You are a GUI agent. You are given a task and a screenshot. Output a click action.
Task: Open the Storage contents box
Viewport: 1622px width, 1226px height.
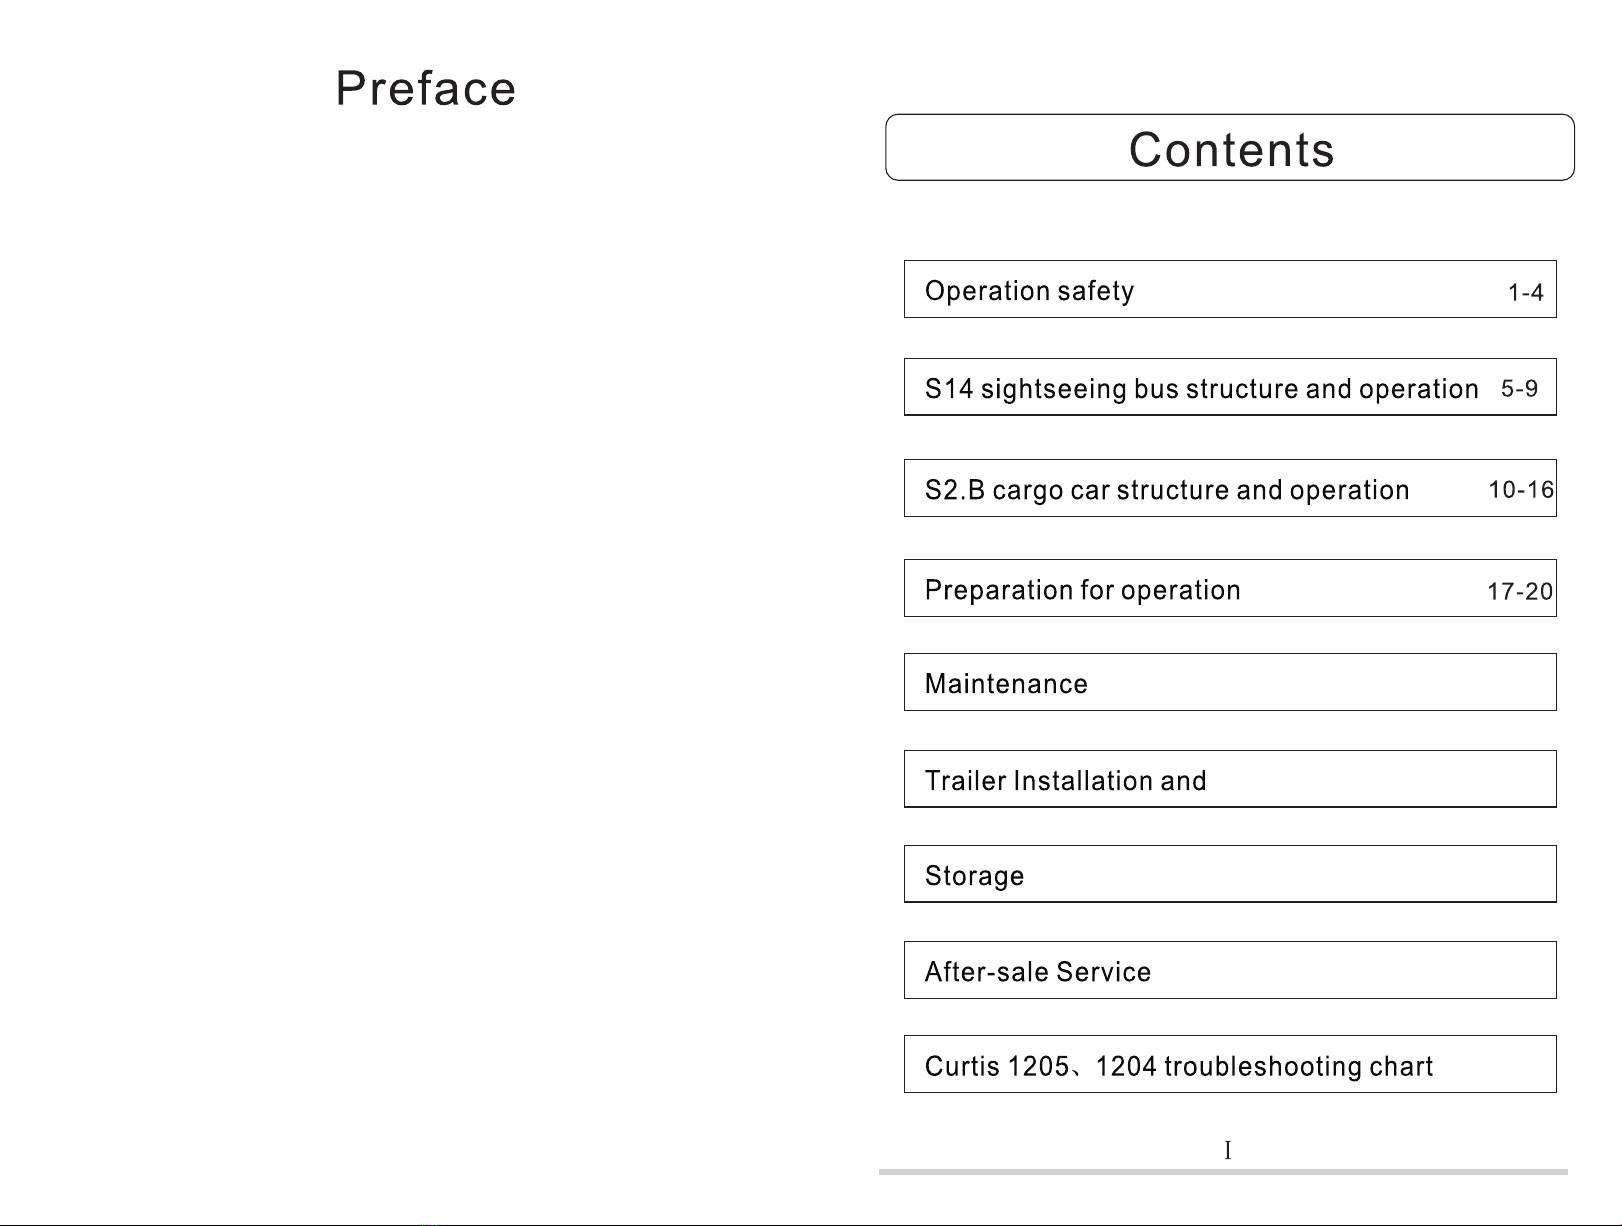(x=1230, y=874)
